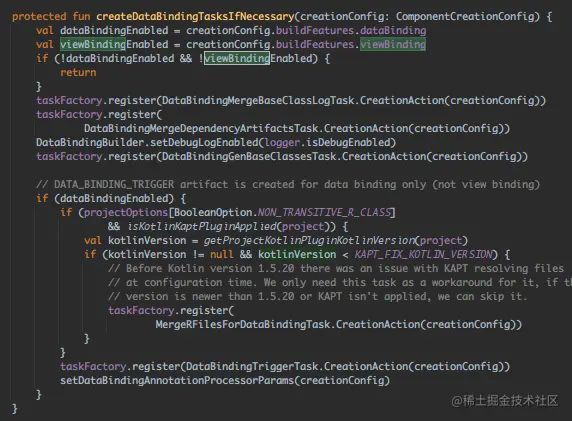Click projectOptions in the nested if
Image resolution: width=572 pixels, height=421 pixels.
(x=126, y=212)
